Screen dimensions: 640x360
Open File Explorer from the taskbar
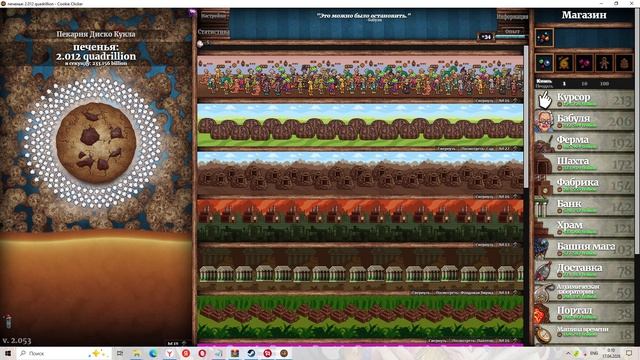click(136, 353)
